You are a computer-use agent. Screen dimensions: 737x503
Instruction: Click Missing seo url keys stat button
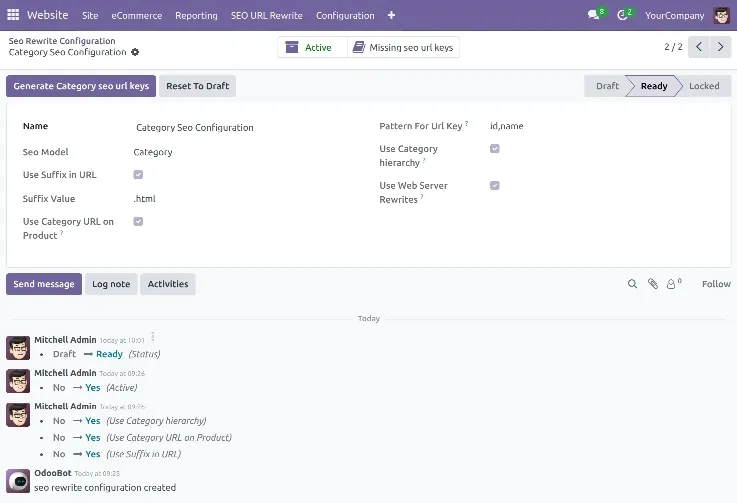coord(403,47)
